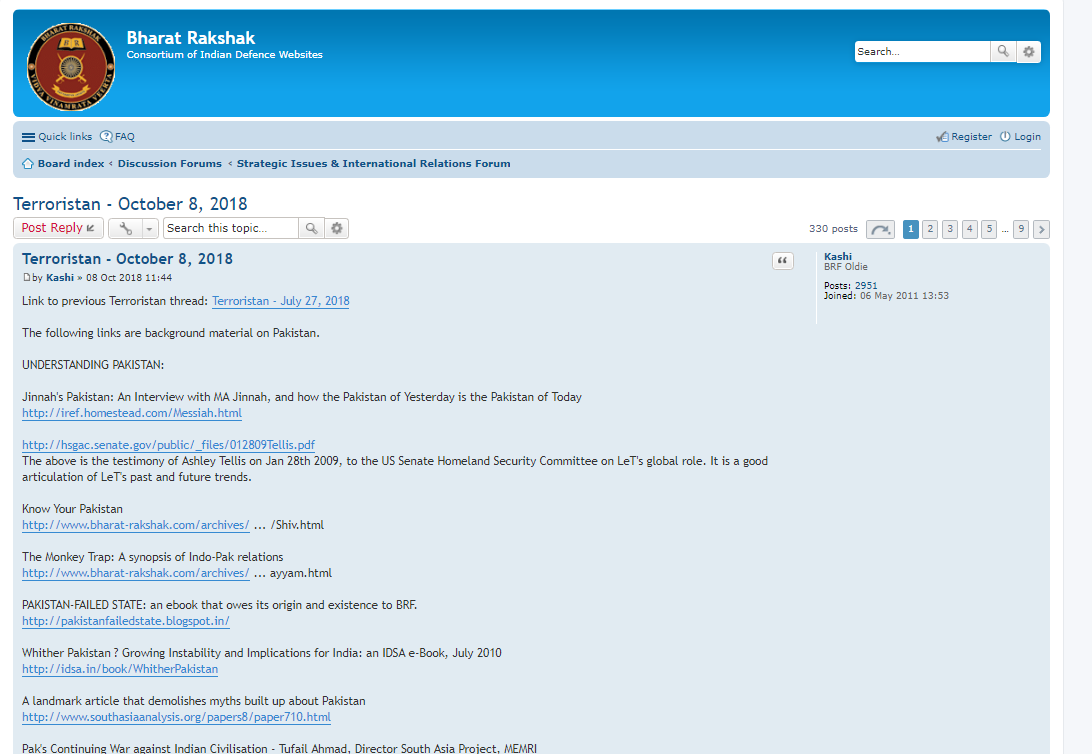Image resolution: width=1092 pixels, height=754 pixels.
Task: Open hsgac.senate.gov Tellis pdf link
Action: pyautogui.click(x=169, y=445)
